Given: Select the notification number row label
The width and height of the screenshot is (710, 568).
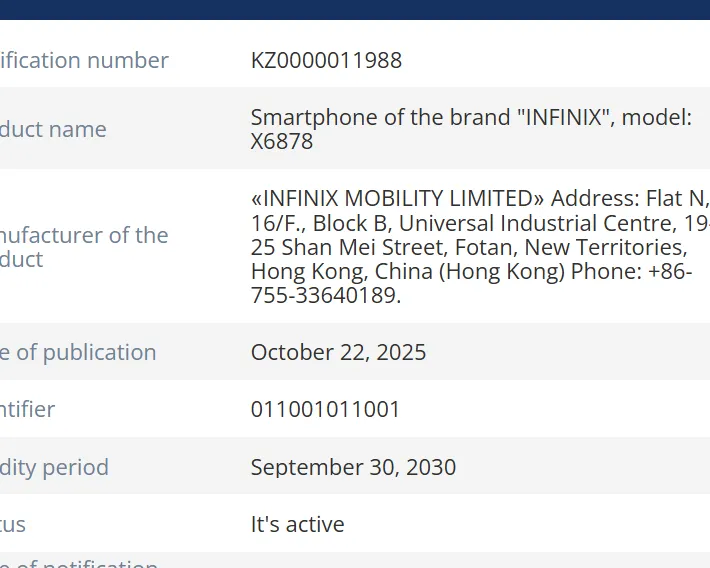Looking at the screenshot, I should coord(85,60).
